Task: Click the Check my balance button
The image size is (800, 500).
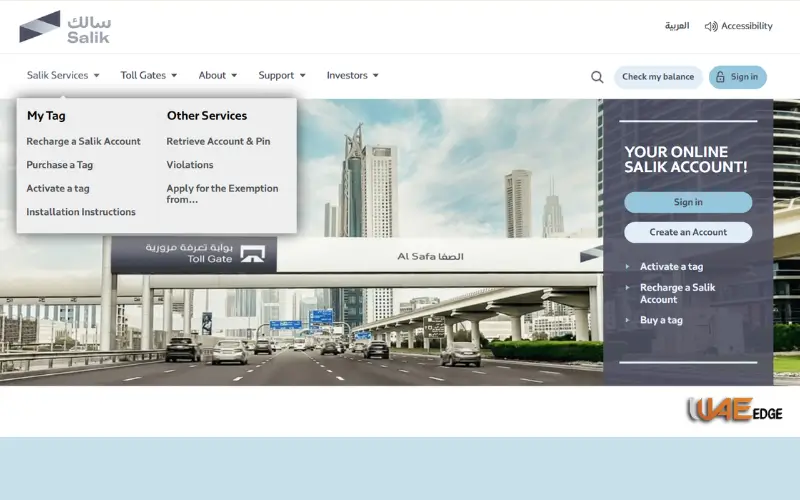Action: pos(658,77)
